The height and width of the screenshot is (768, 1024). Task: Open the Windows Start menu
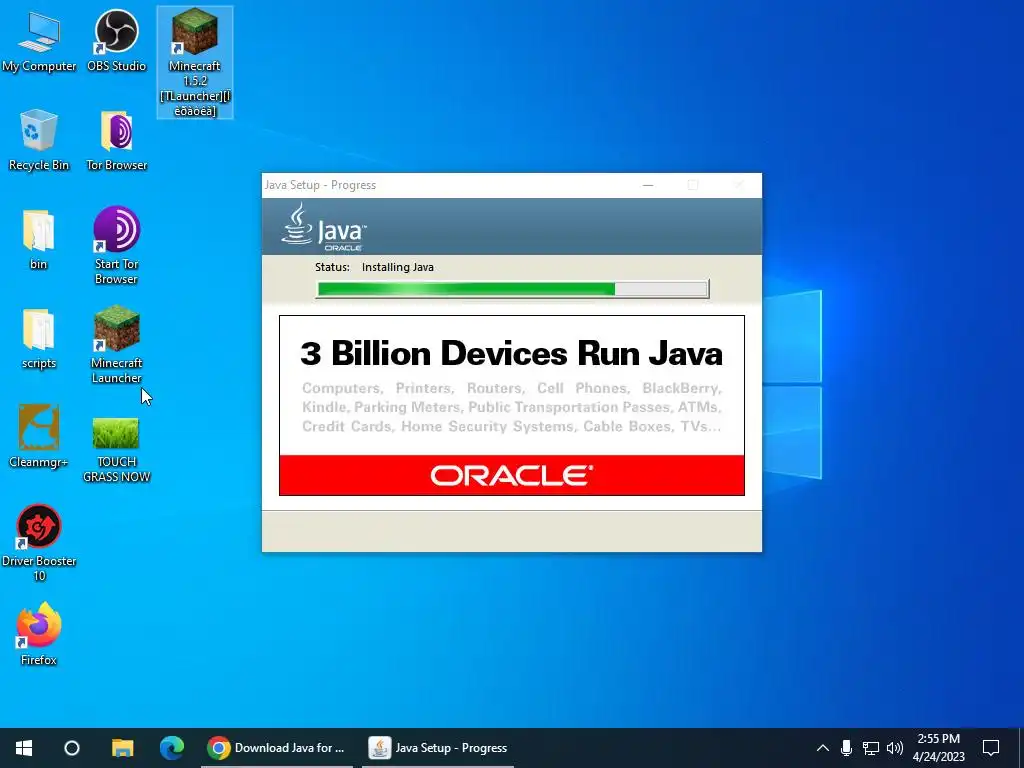click(24, 748)
